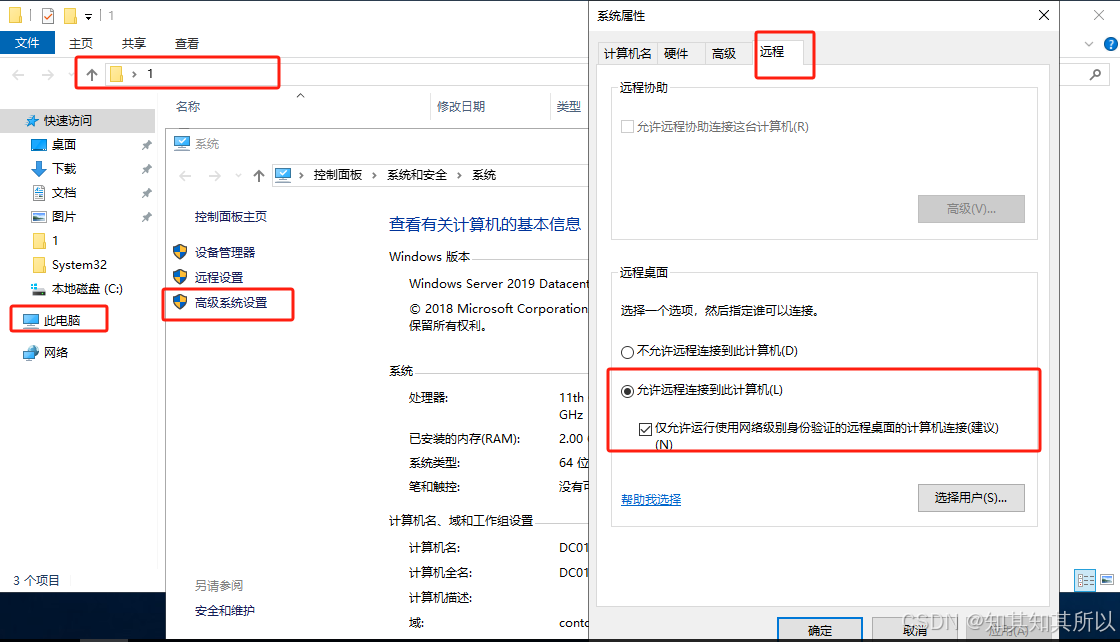
Task: Switch to the 硬件 tab
Action: 676,54
